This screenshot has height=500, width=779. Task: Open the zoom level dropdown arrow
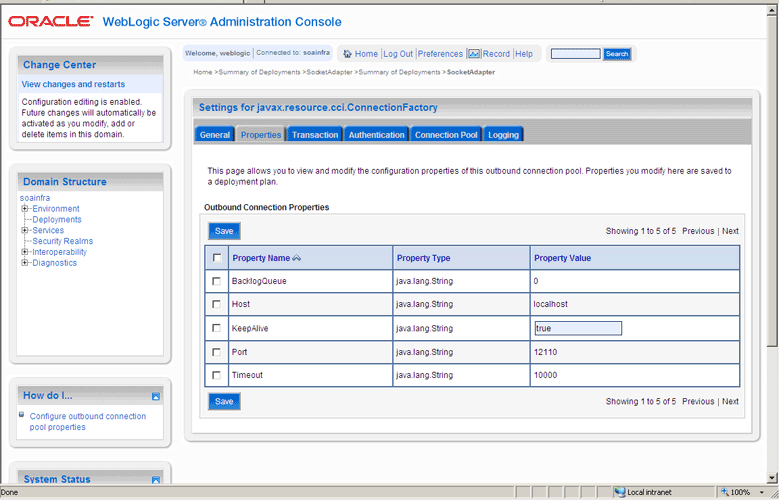point(762,493)
